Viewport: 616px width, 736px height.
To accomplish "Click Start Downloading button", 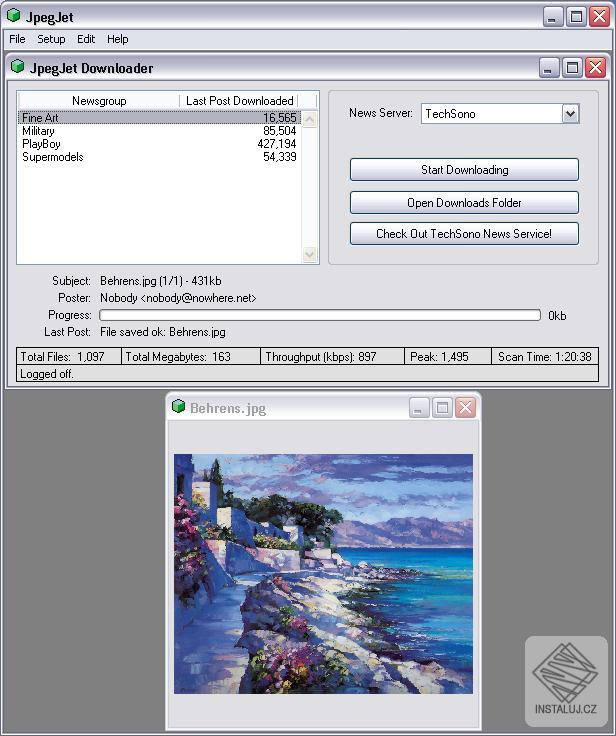I will (x=464, y=169).
